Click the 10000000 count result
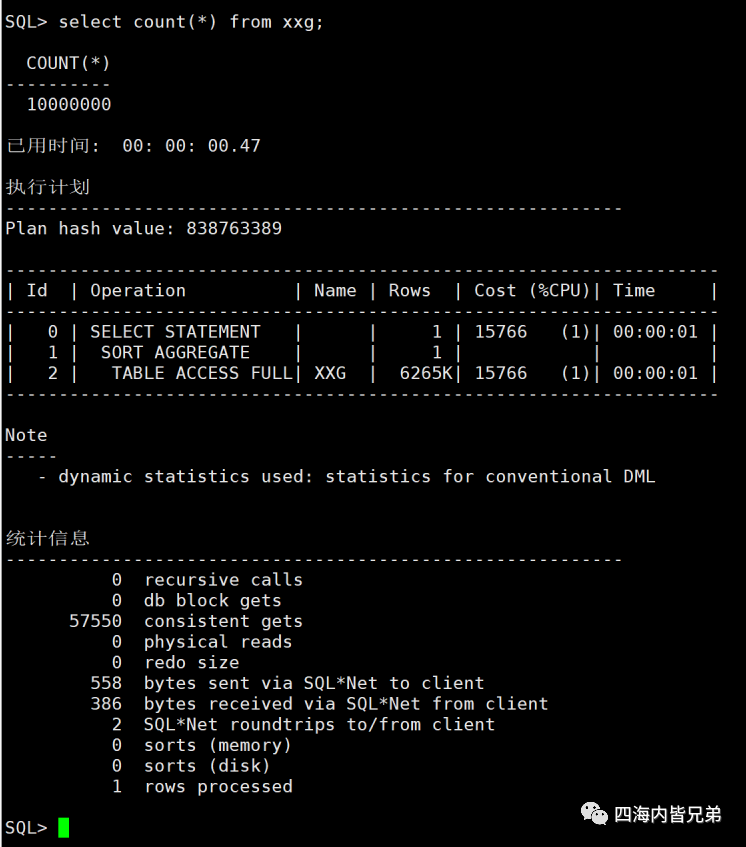The image size is (746, 847). click(69, 104)
